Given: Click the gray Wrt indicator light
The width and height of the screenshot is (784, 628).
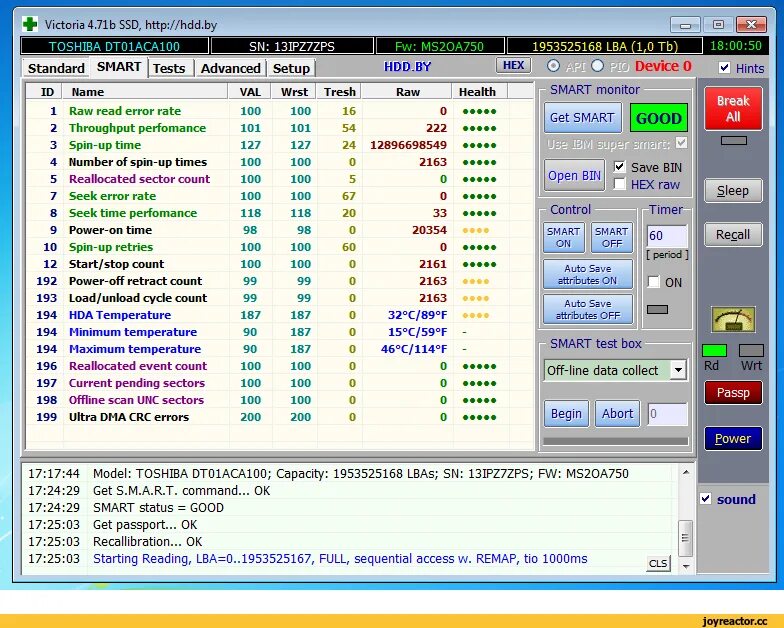Looking at the screenshot, I should coord(751,350).
